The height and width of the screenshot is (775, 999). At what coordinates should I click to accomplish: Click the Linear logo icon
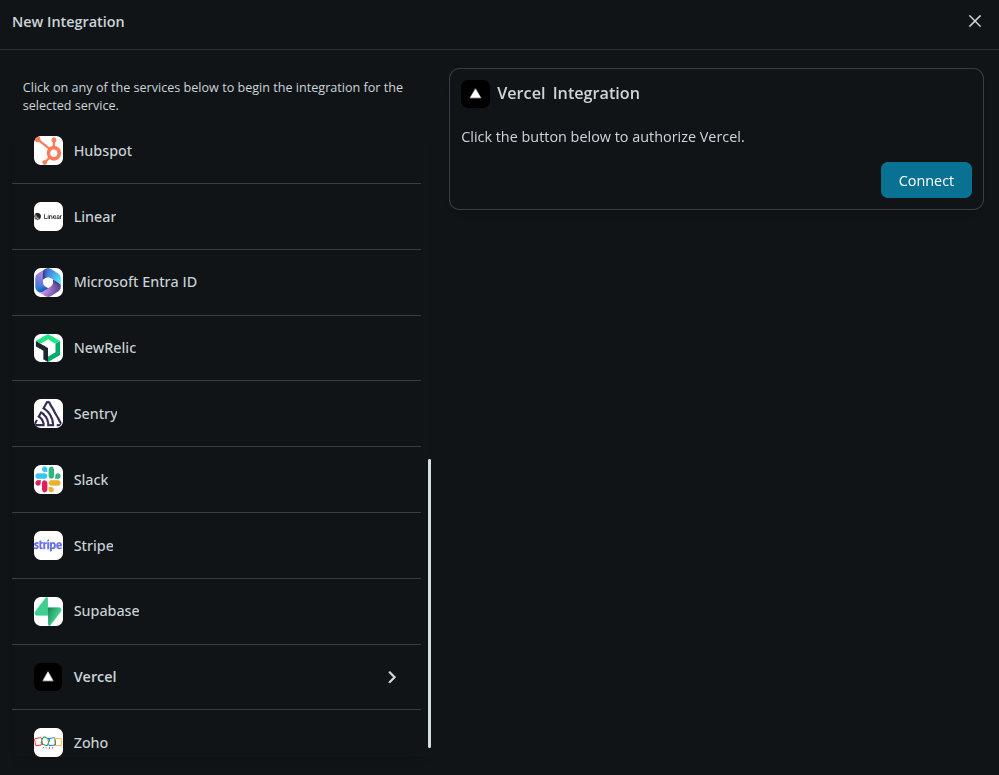click(48, 217)
